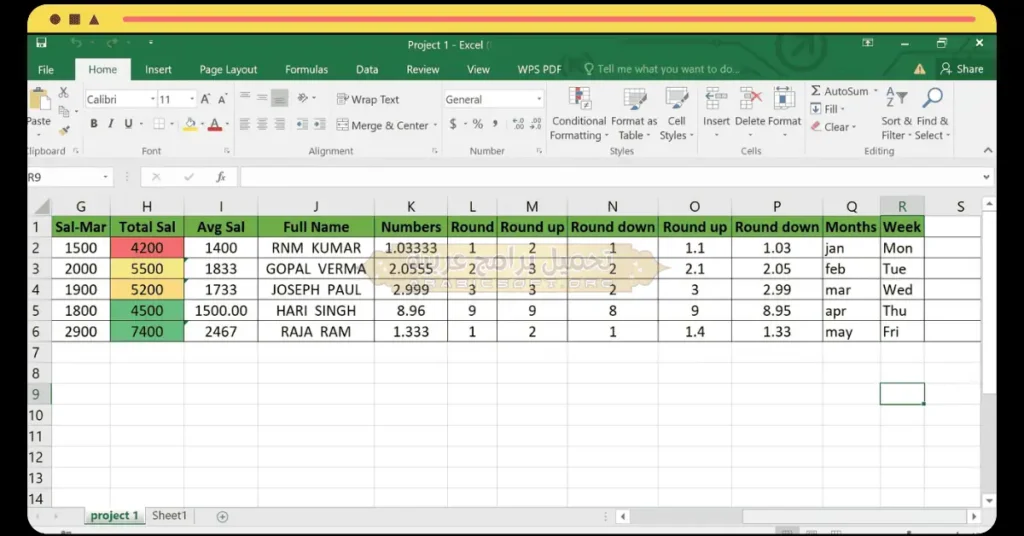Screen dimensions: 1024x536
Task: Click the Percent Style icon
Action: (478, 123)
